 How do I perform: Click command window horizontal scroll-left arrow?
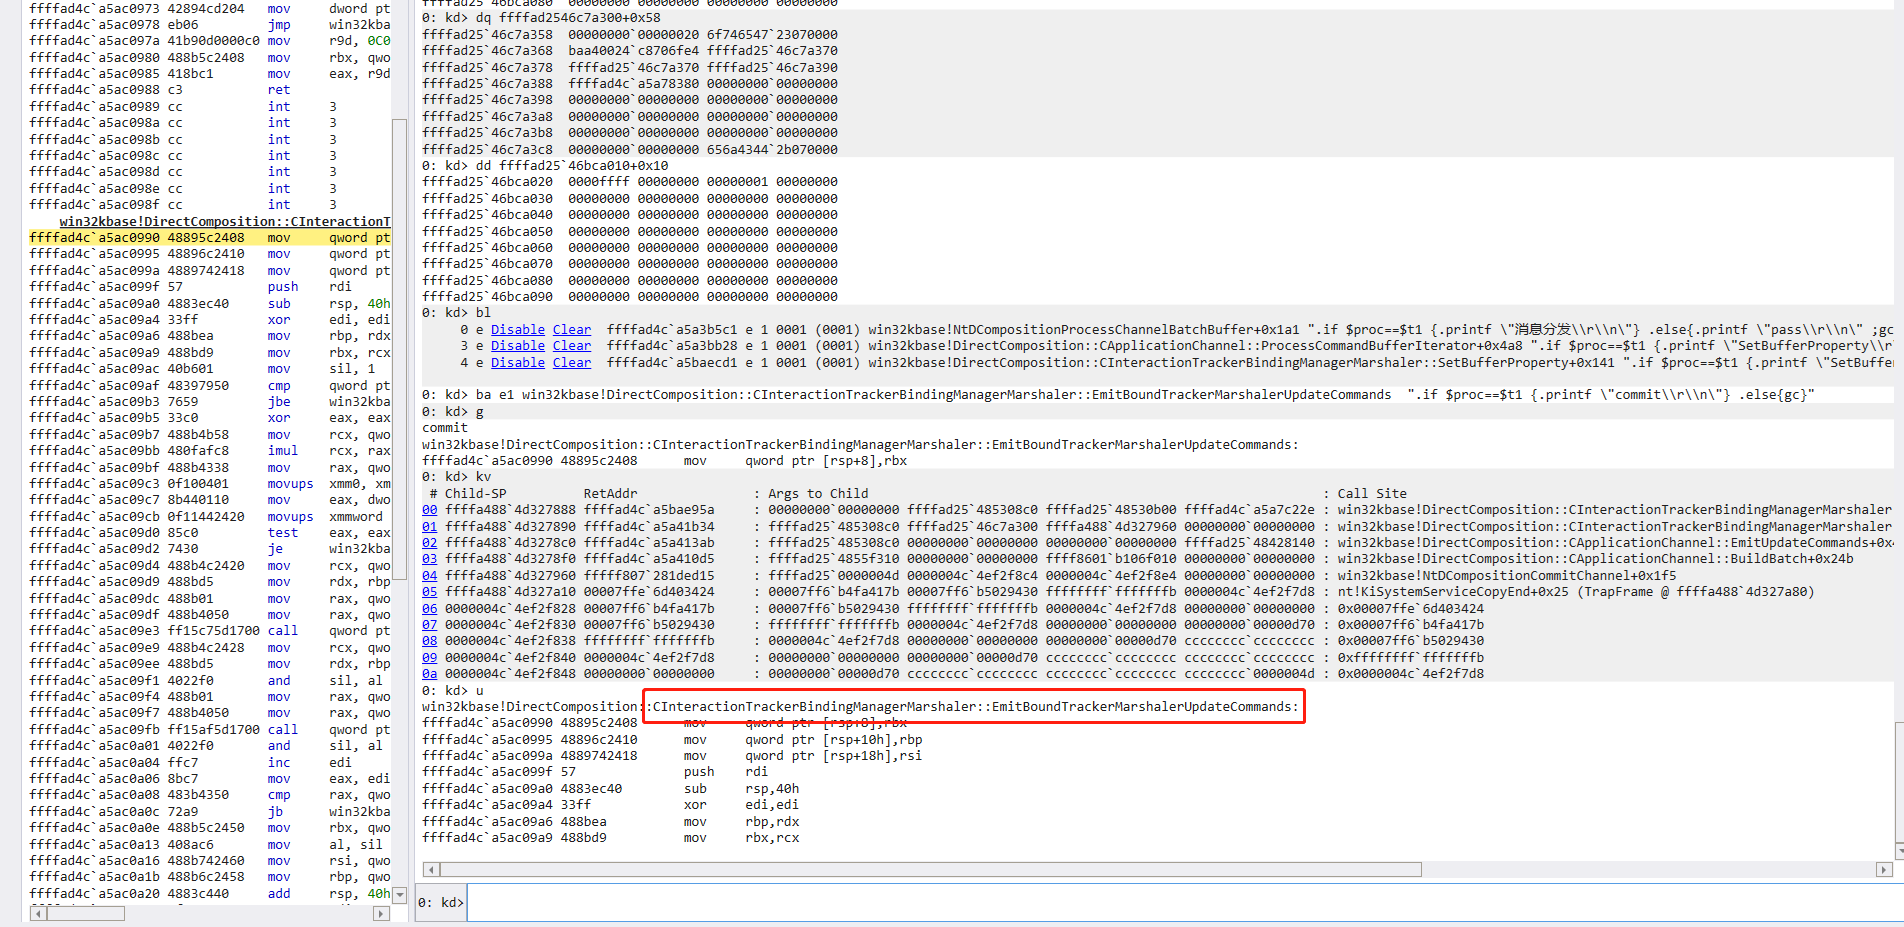[430, 870]
